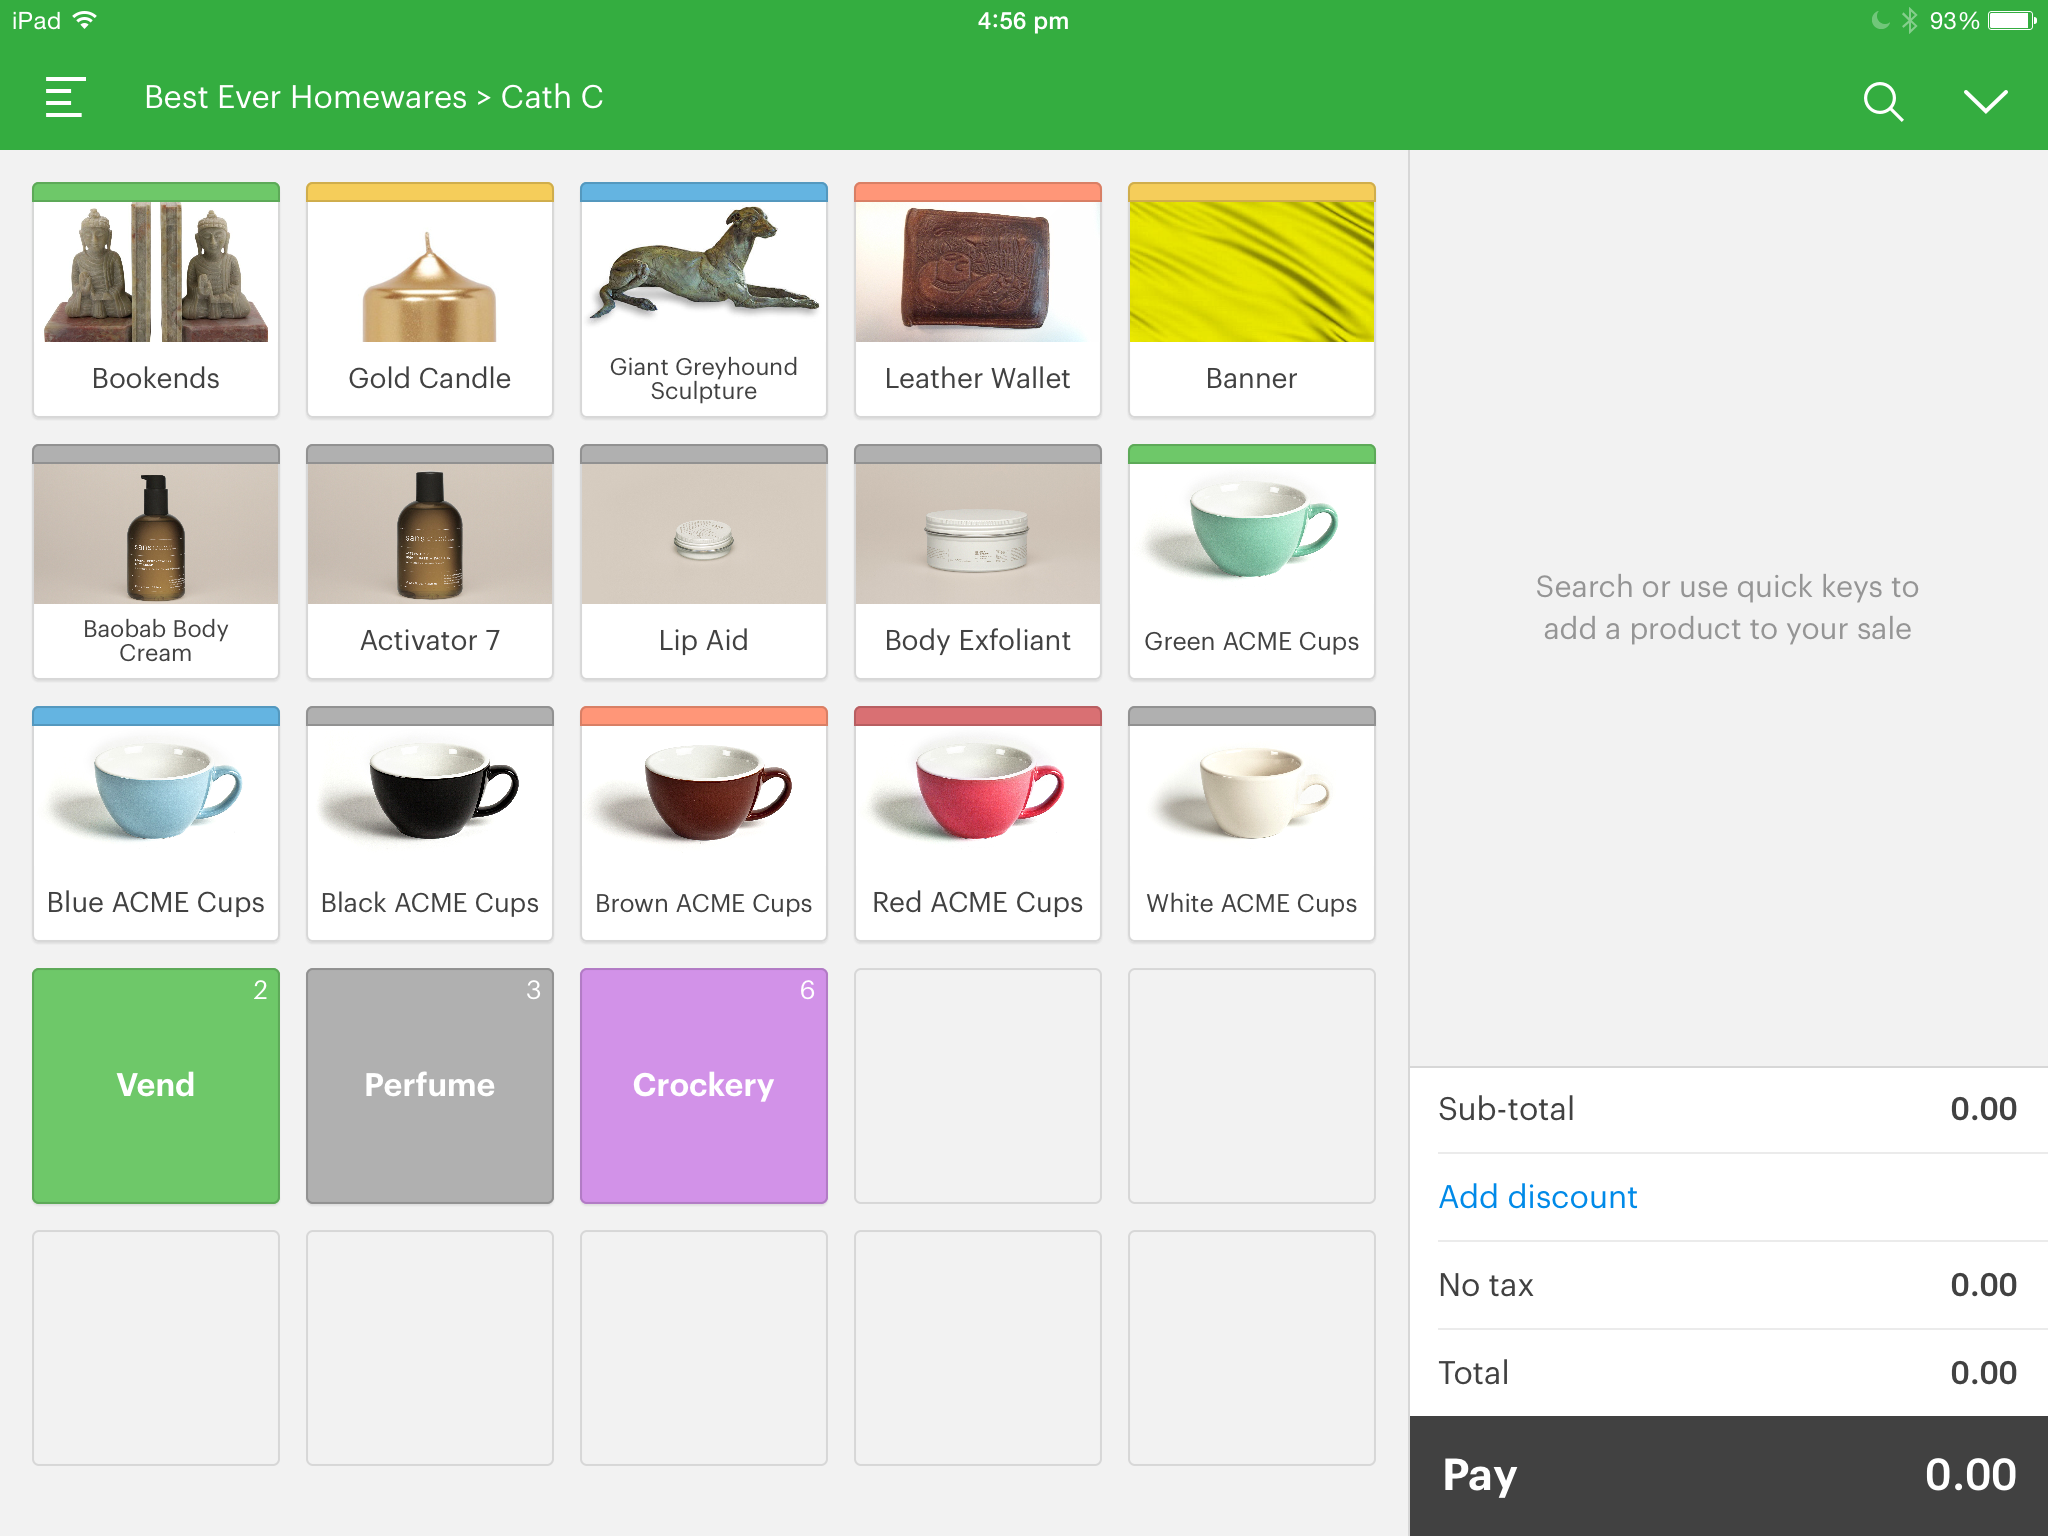Pick the yellow Banner tile
Viewport: 2048px width, 1536px height.
pos(1251,299)
